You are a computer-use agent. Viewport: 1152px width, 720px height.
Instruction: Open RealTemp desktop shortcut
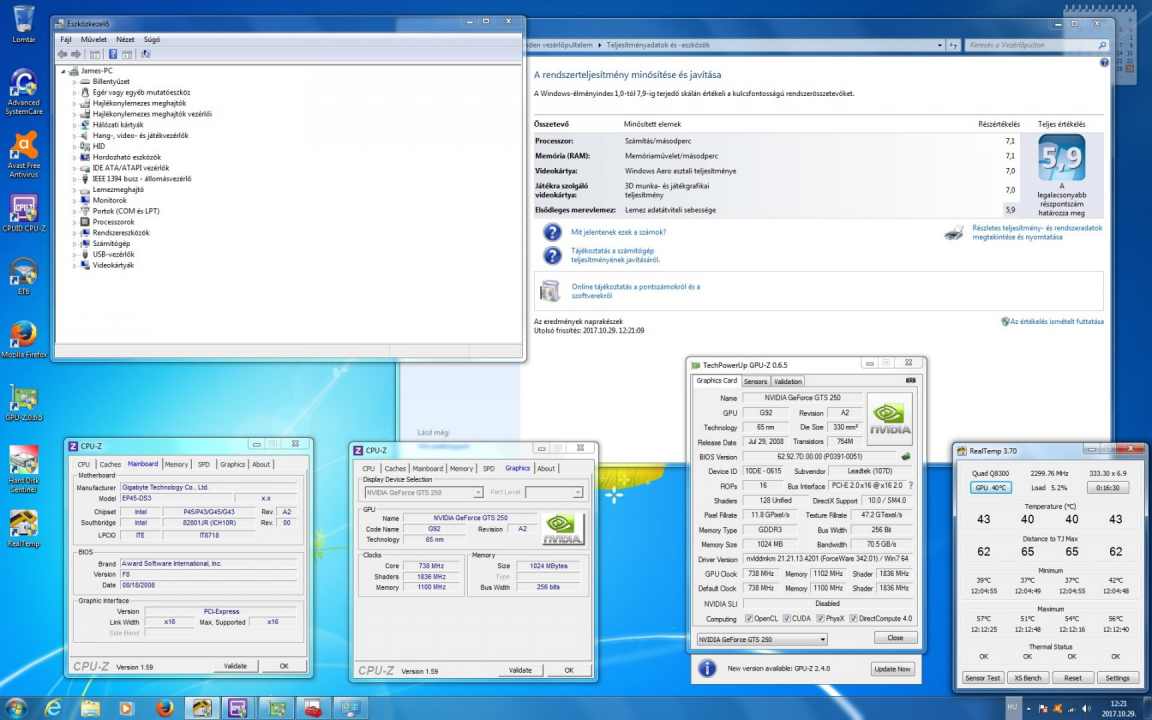click(x=24, y=528)
